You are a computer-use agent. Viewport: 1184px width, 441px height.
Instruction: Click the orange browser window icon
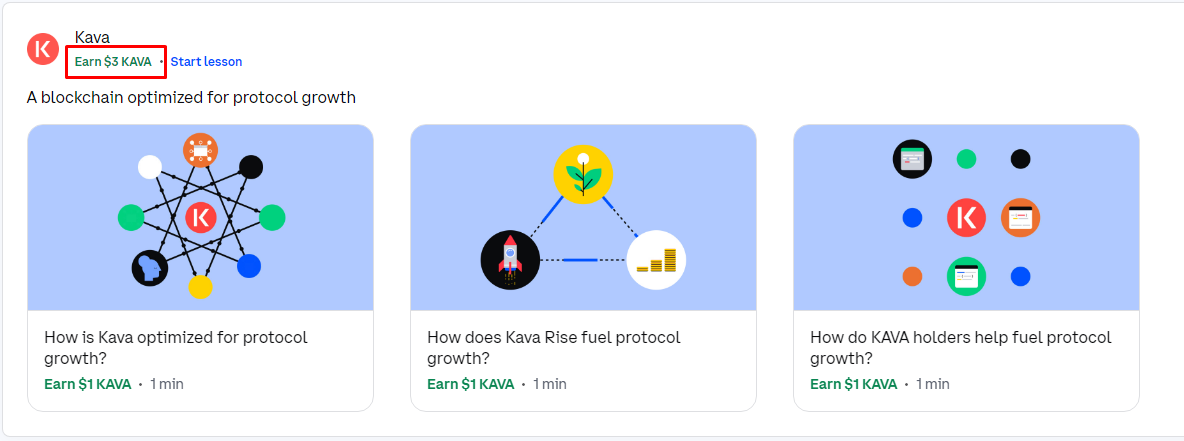(x=1020, y=218)
